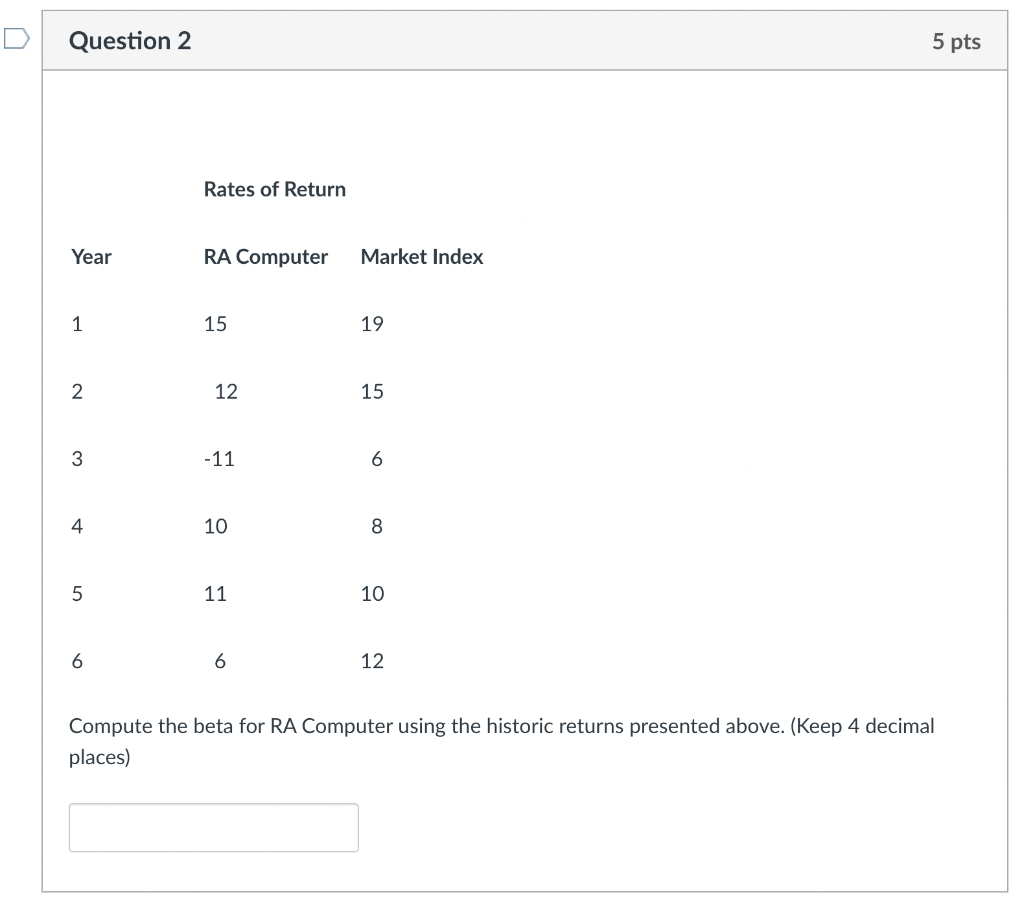Click the Year column header
Screen dimensions: 1024x923
(91, 257)
